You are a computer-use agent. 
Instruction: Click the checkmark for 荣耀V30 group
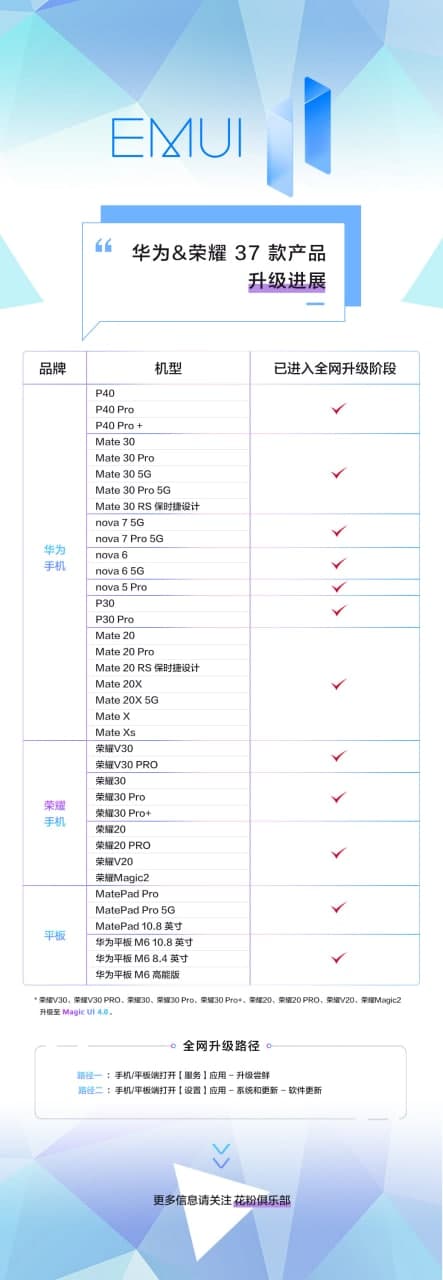click(338, 756)
